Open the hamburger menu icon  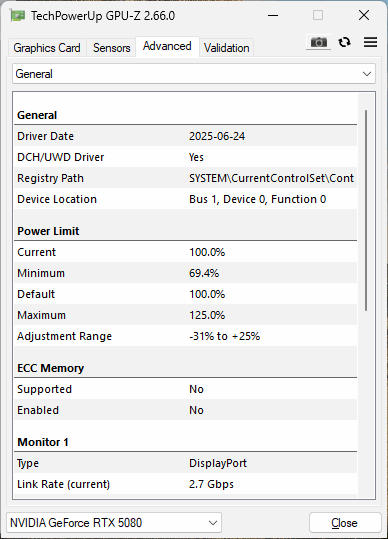click(x=370, y=42)
